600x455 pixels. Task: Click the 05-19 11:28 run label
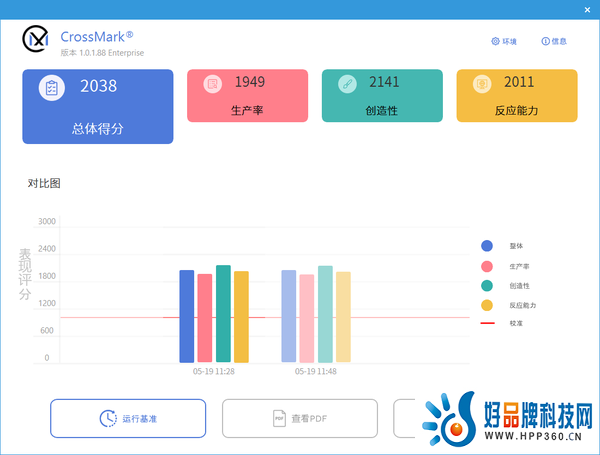tap(214, 371)
